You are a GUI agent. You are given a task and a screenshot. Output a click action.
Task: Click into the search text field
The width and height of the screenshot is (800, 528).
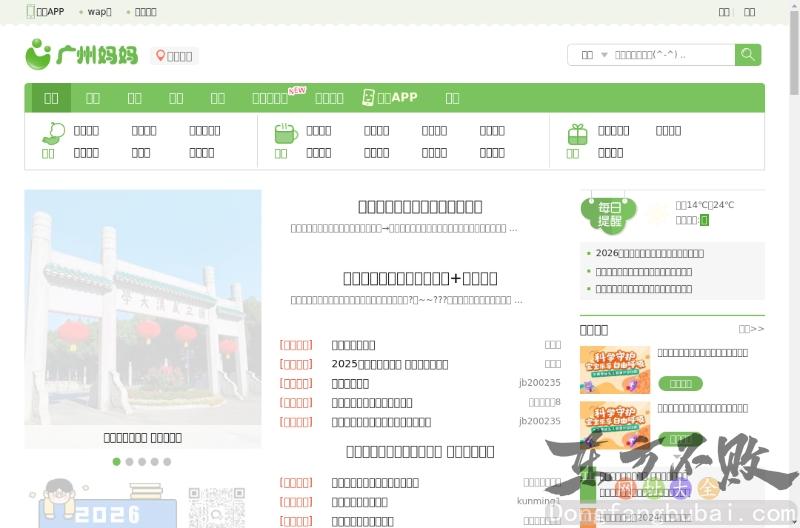point(670,55)
